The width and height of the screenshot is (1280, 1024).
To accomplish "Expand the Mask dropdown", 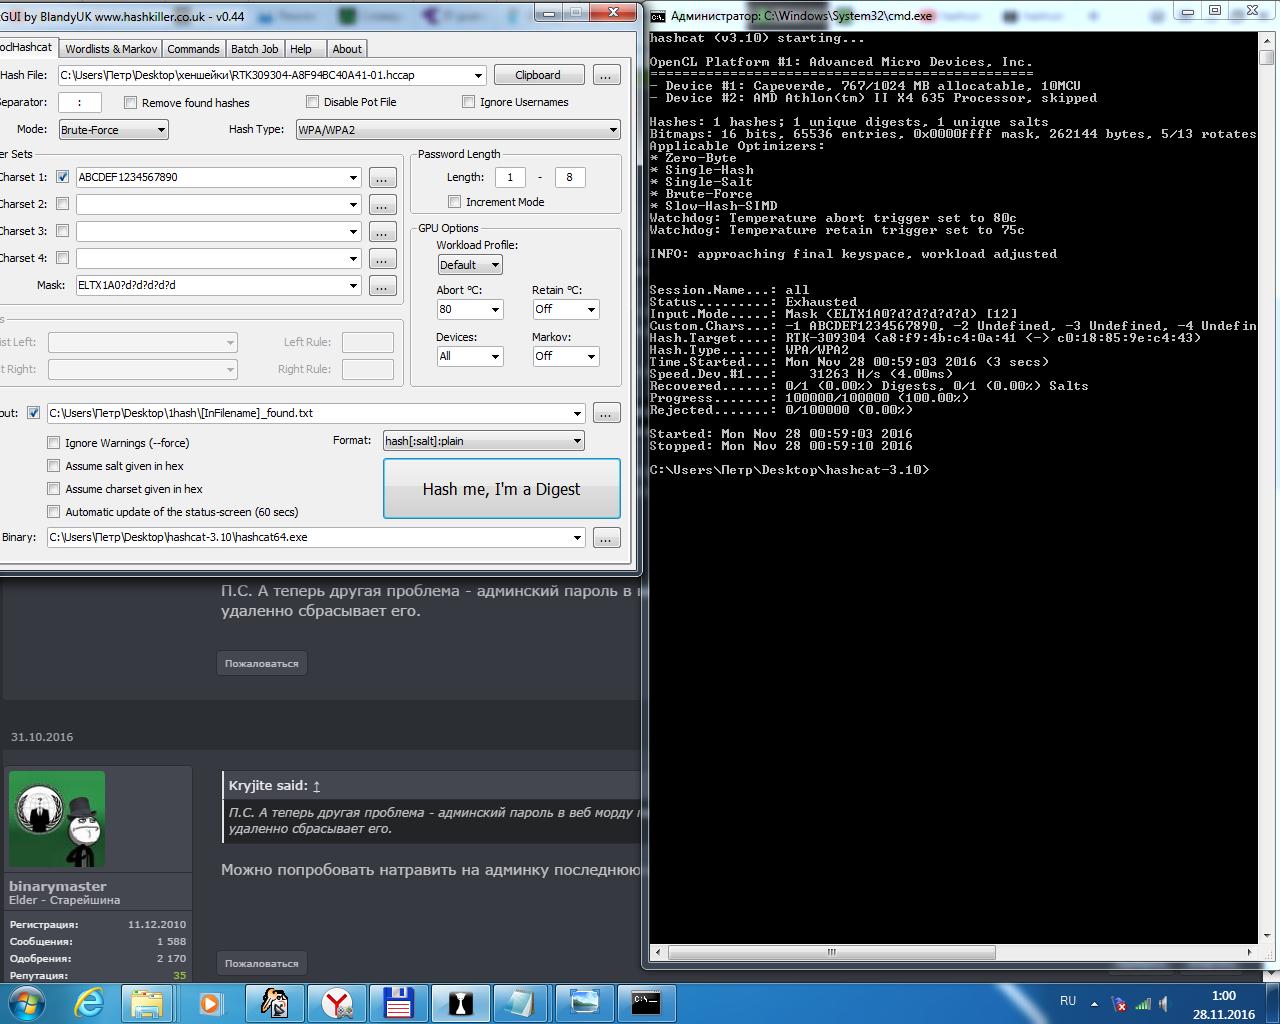I will [353, 286].
